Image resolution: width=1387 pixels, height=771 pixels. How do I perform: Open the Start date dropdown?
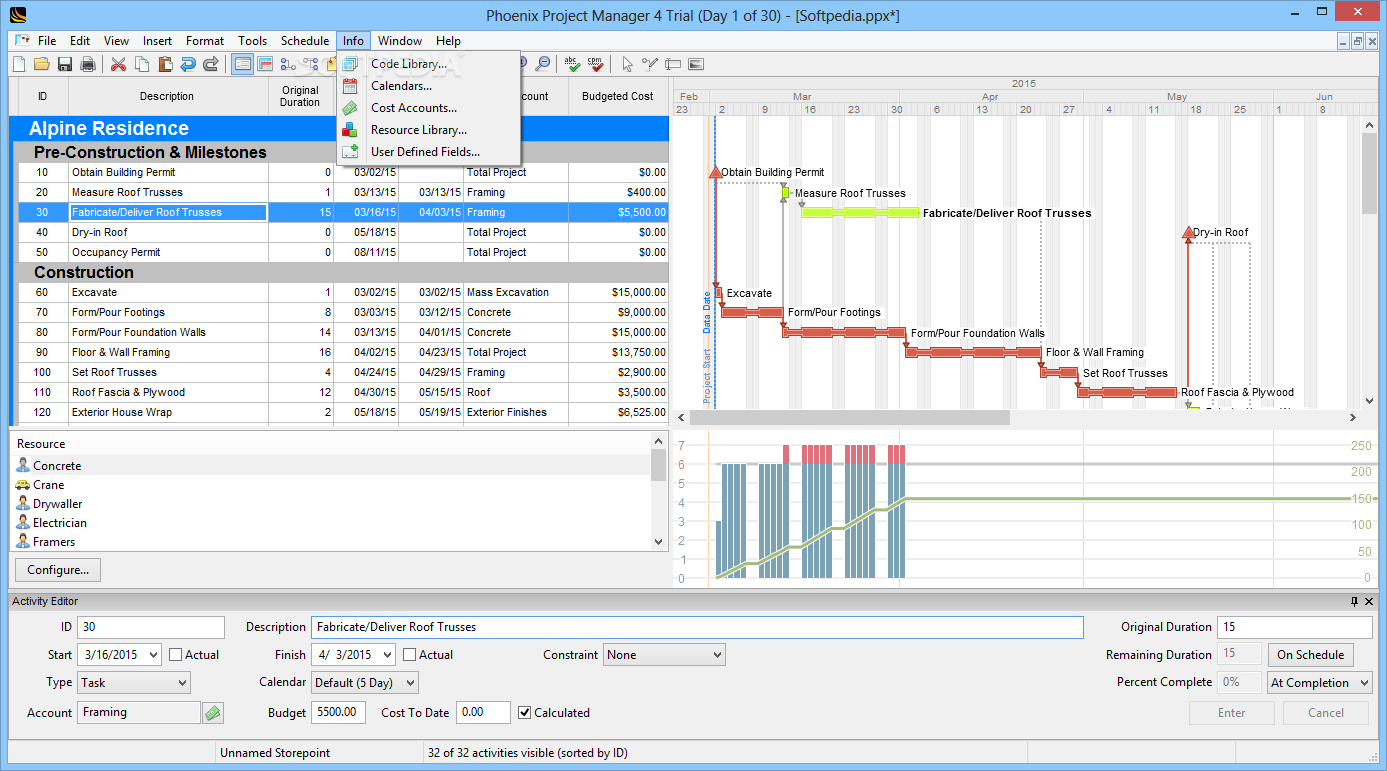pyautogui.click(x=152, y=655)
